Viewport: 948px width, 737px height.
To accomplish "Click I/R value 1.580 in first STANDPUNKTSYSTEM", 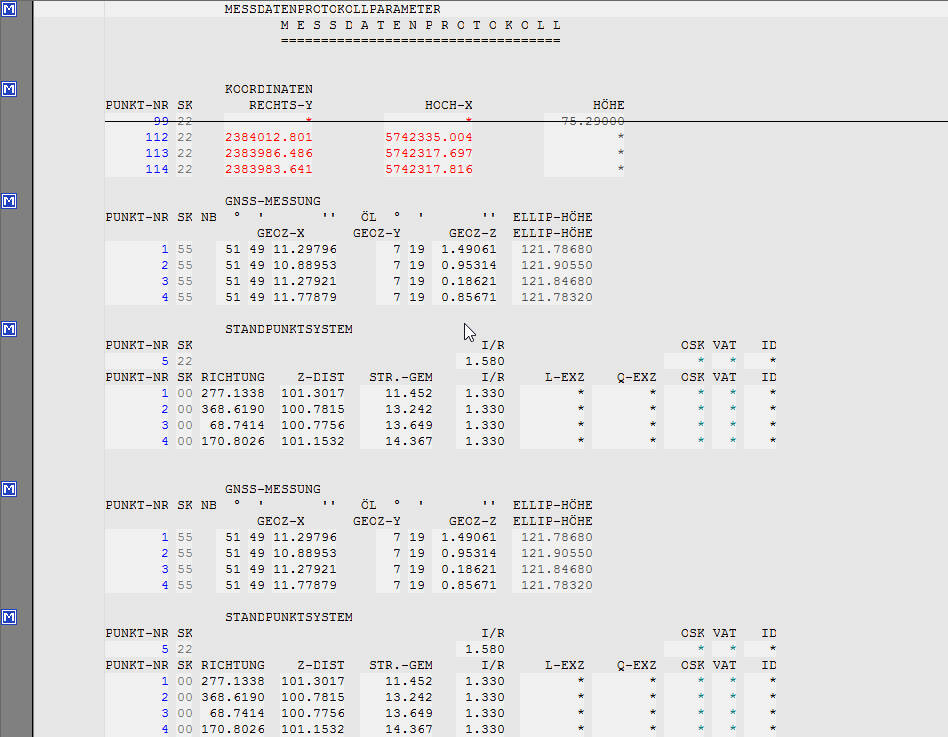I will click(x=485, y=361).
